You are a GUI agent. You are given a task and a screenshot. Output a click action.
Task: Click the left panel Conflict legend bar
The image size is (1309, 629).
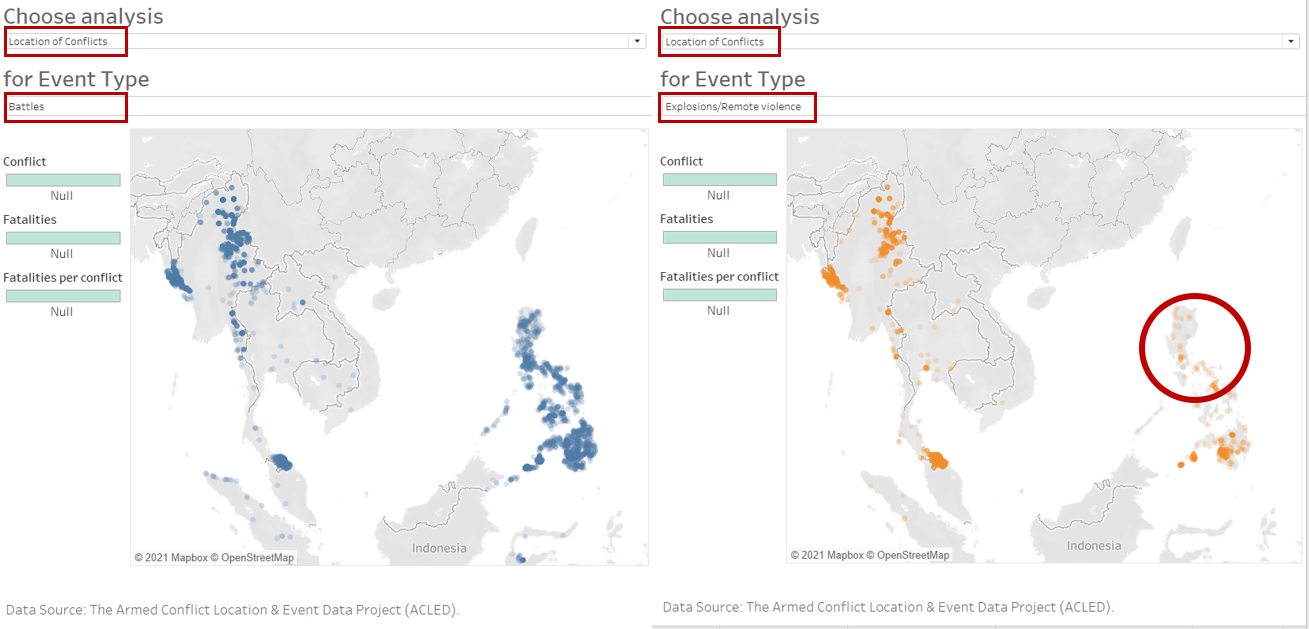tap(63, 180)
